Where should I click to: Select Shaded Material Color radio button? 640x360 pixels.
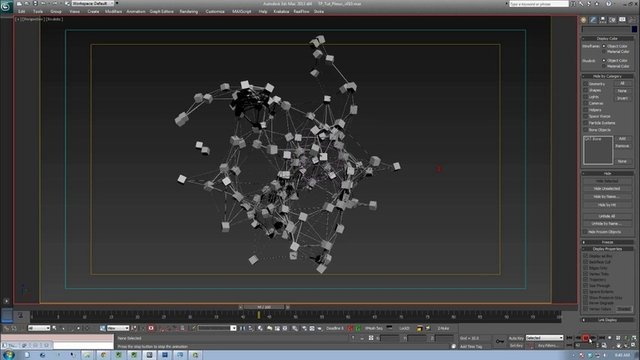[604, 66]
